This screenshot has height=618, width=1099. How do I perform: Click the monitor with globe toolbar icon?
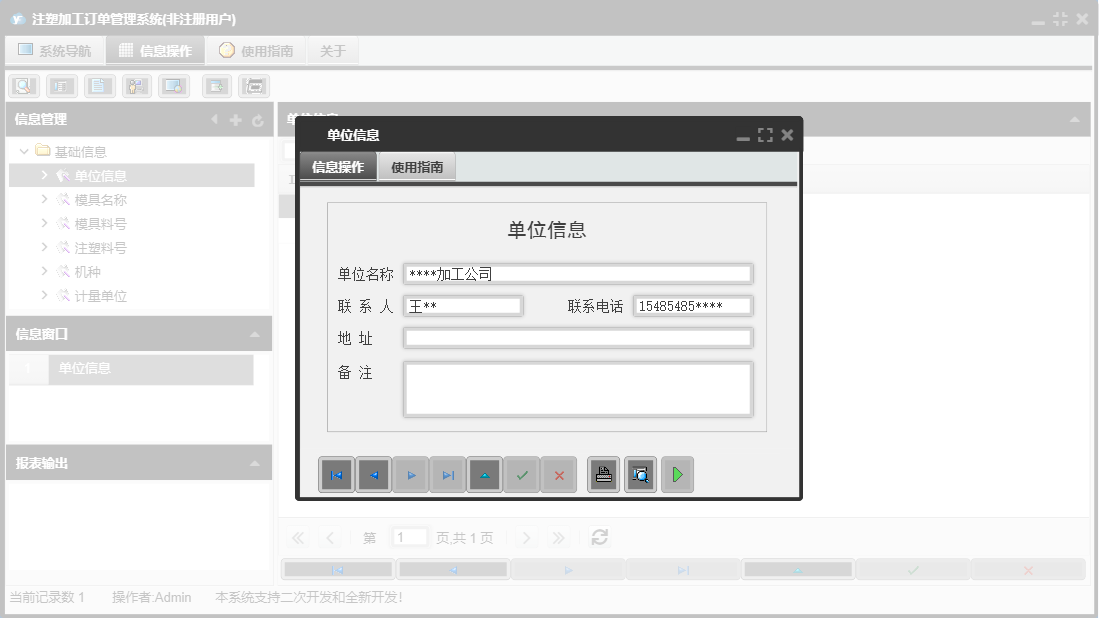(x=174, y=86)
